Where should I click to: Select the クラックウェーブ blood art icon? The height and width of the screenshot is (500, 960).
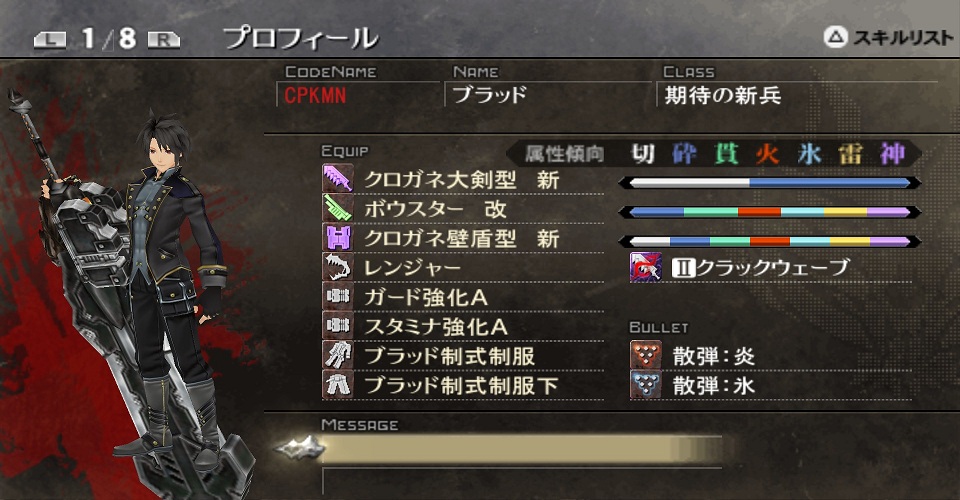point(646,267)
